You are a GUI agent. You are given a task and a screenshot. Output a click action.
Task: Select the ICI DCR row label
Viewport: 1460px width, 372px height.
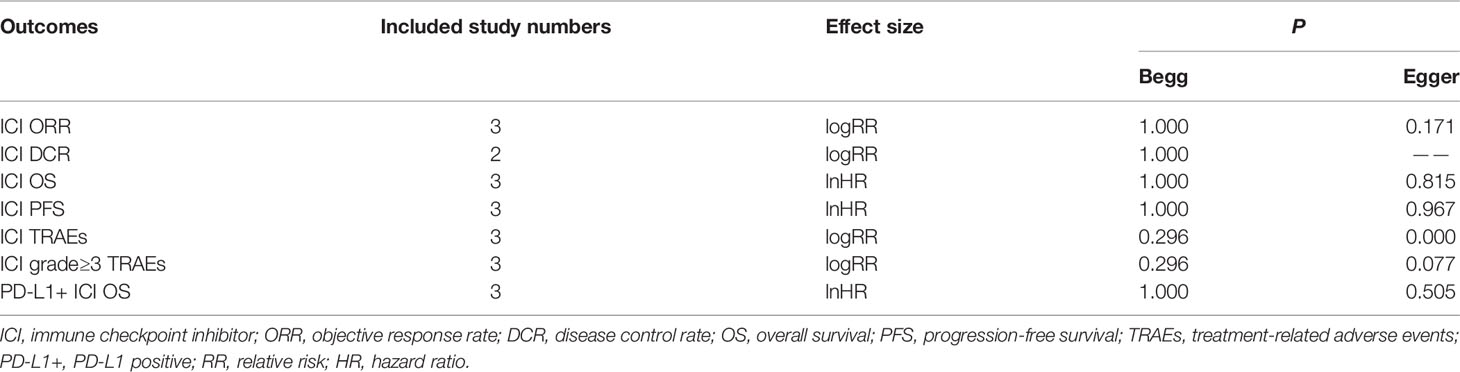[x=32, y=155]
